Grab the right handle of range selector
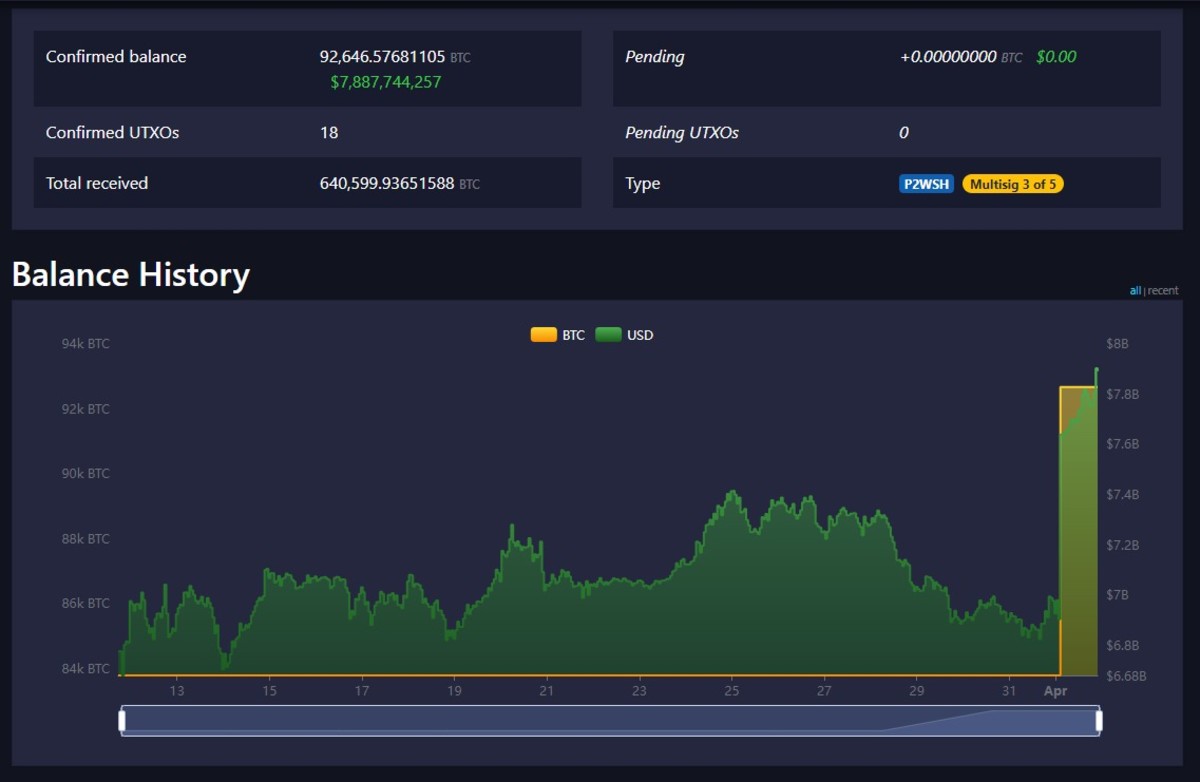Screen dimensions: 1200x782 (1098, 720)
